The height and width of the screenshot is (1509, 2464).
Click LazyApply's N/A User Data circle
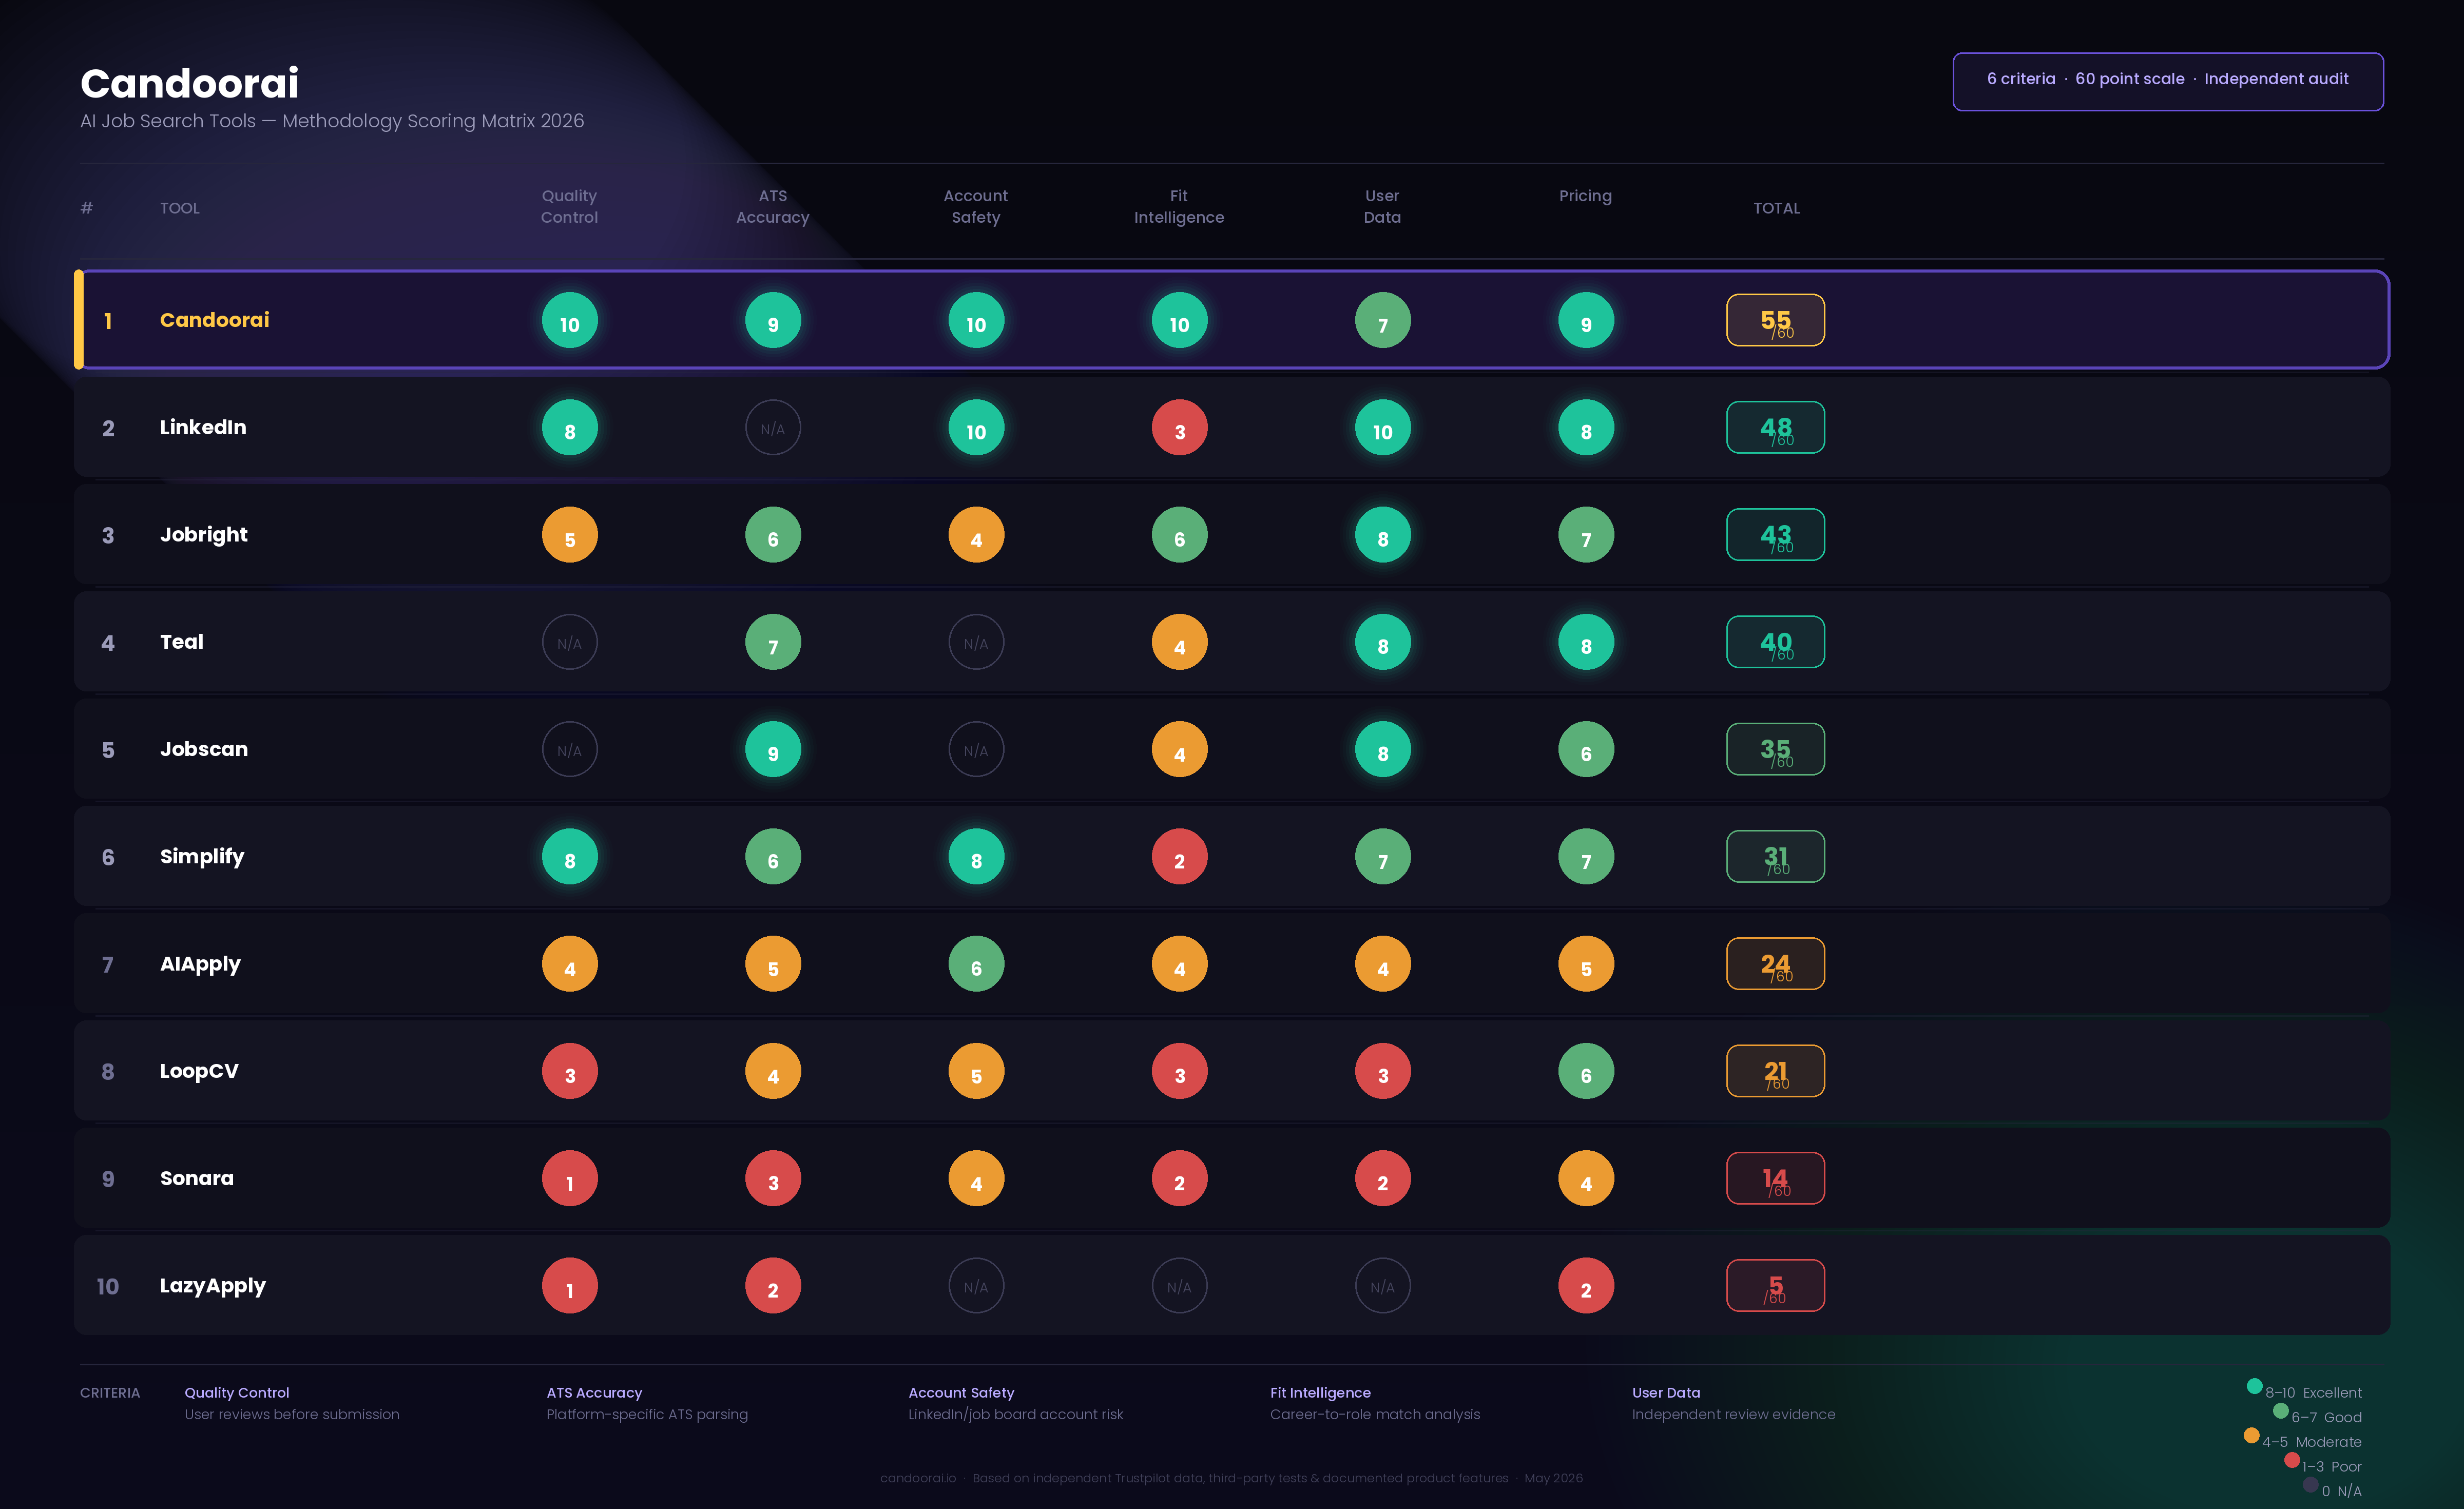point(1382,1286)
